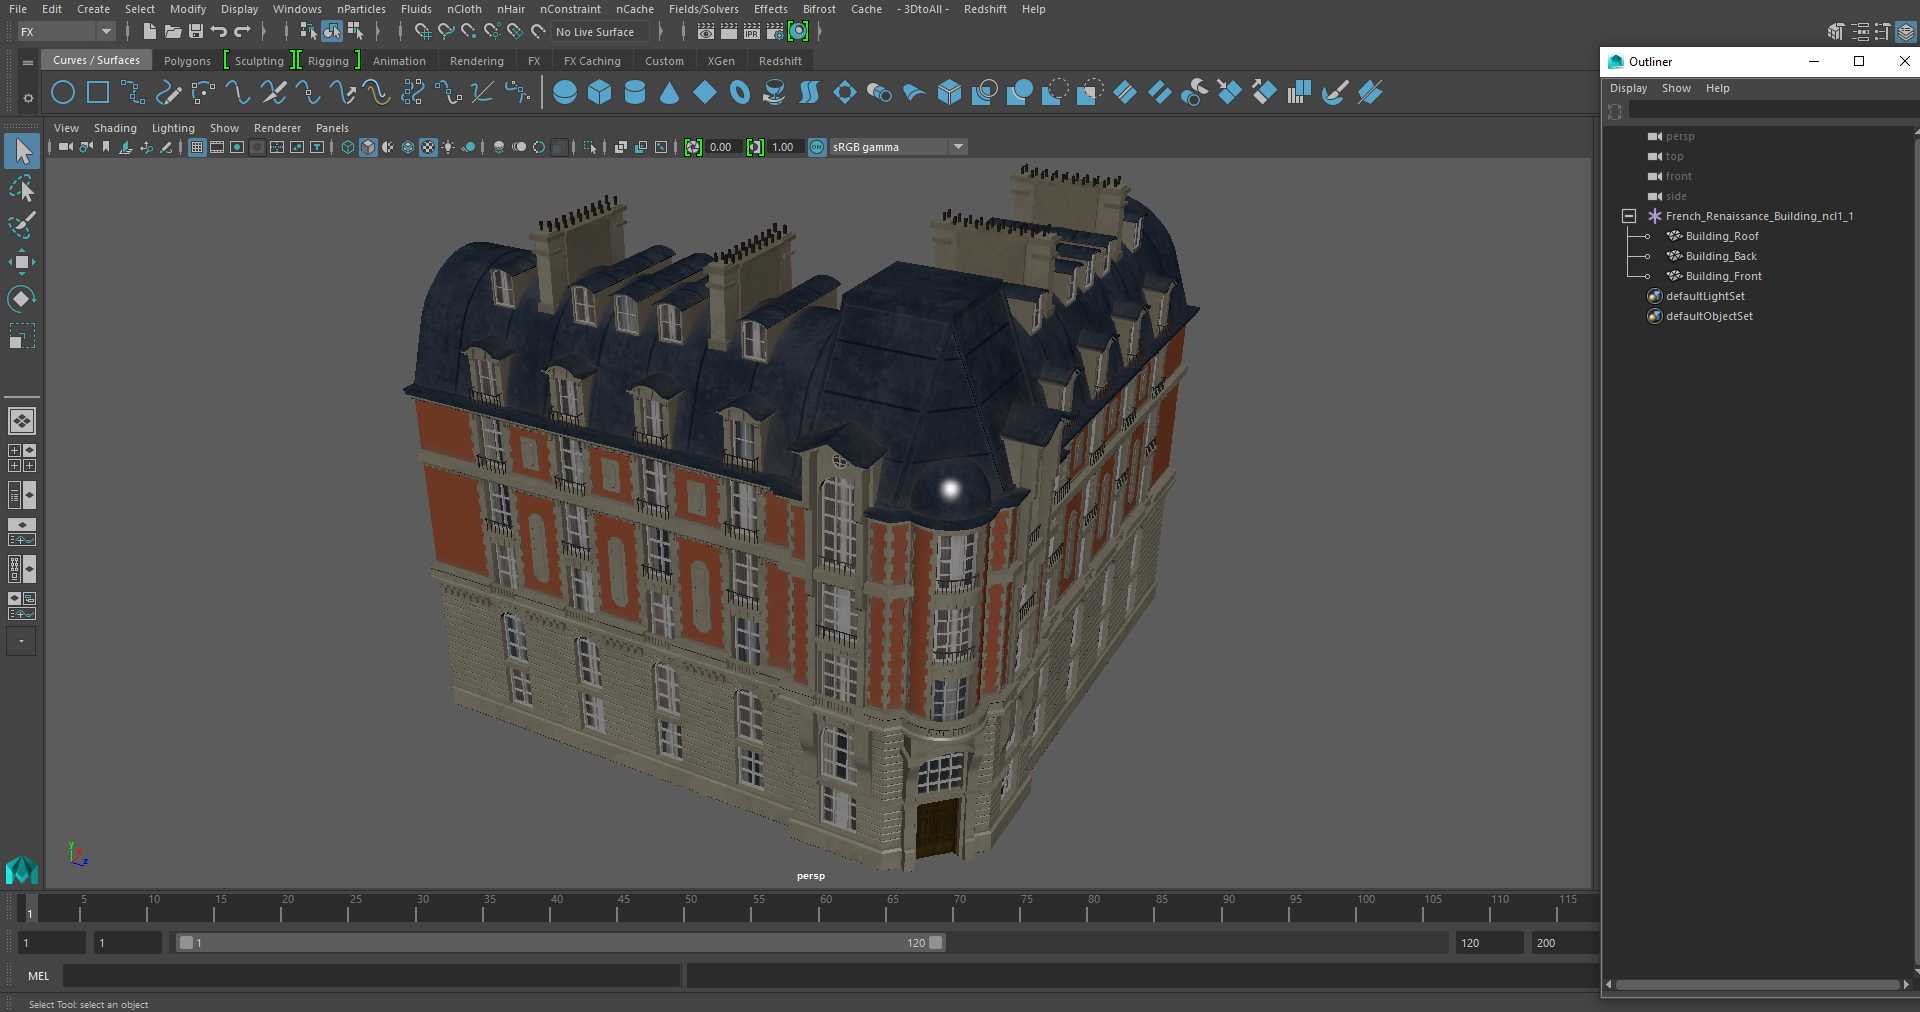This screenshot has width=1920, height=1012.
Task: Open the shelf tab switcher menu
Action: (x=28, y=62)
